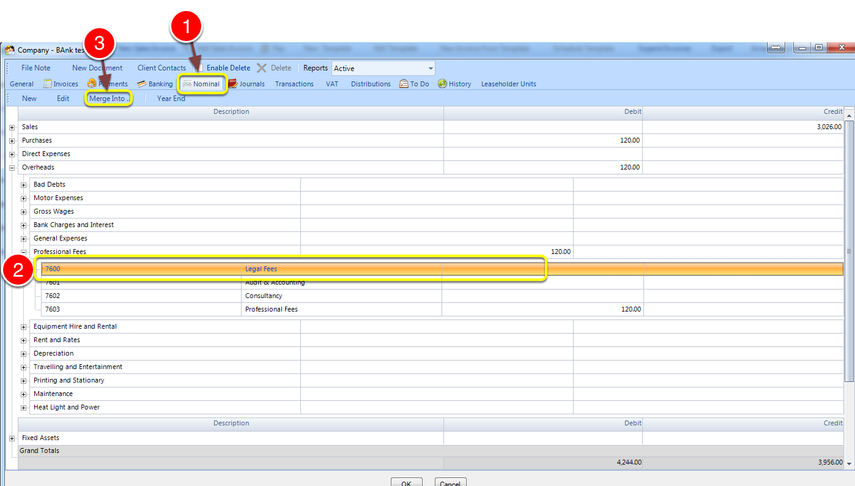Click the Cancel button
Image resolution: width=855 pixels, height=486 pixels.
(x=450, y=482)
